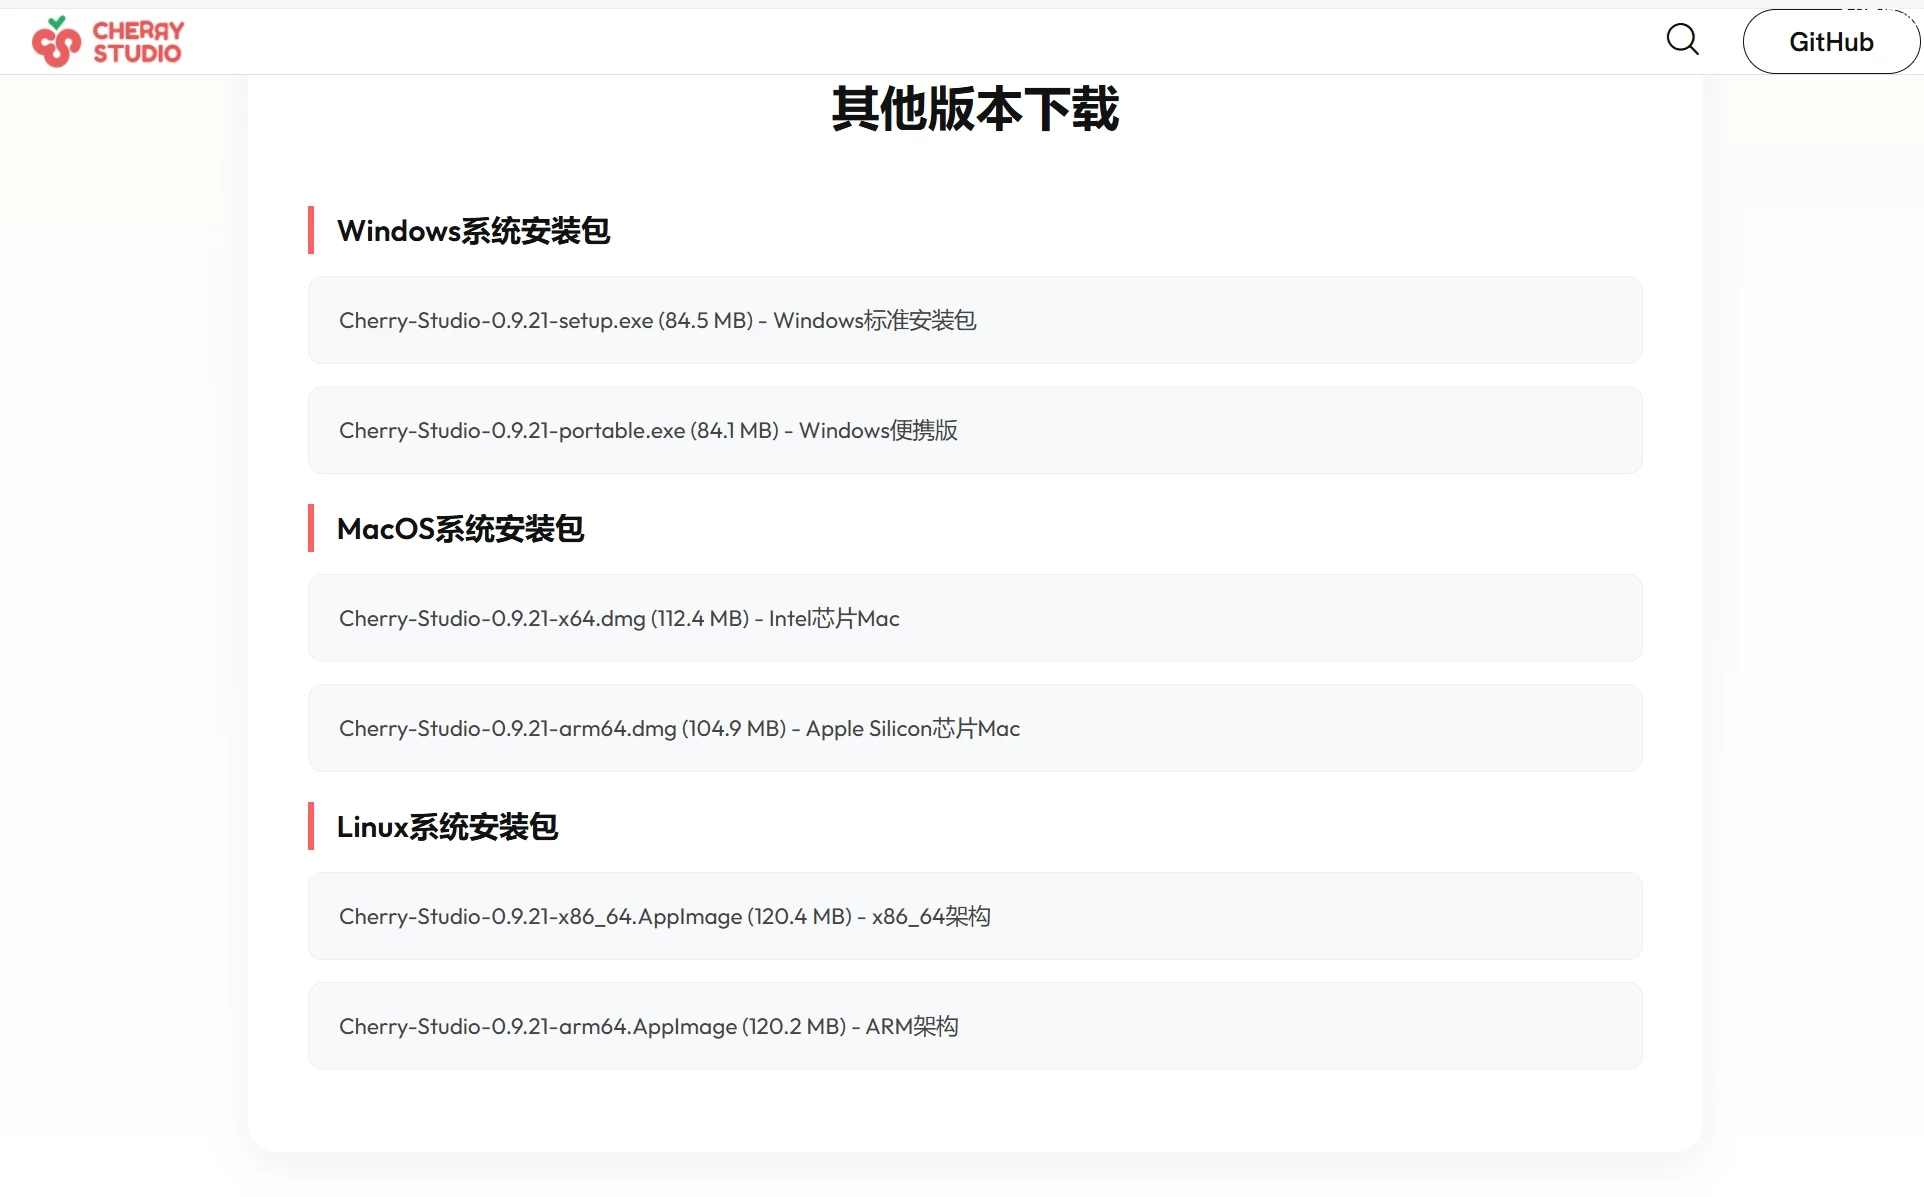Click the MacOS系统安装包 section heading
Image resolution: width=1924 pixels, height=1197 pixels.
[x=460, y=529]
